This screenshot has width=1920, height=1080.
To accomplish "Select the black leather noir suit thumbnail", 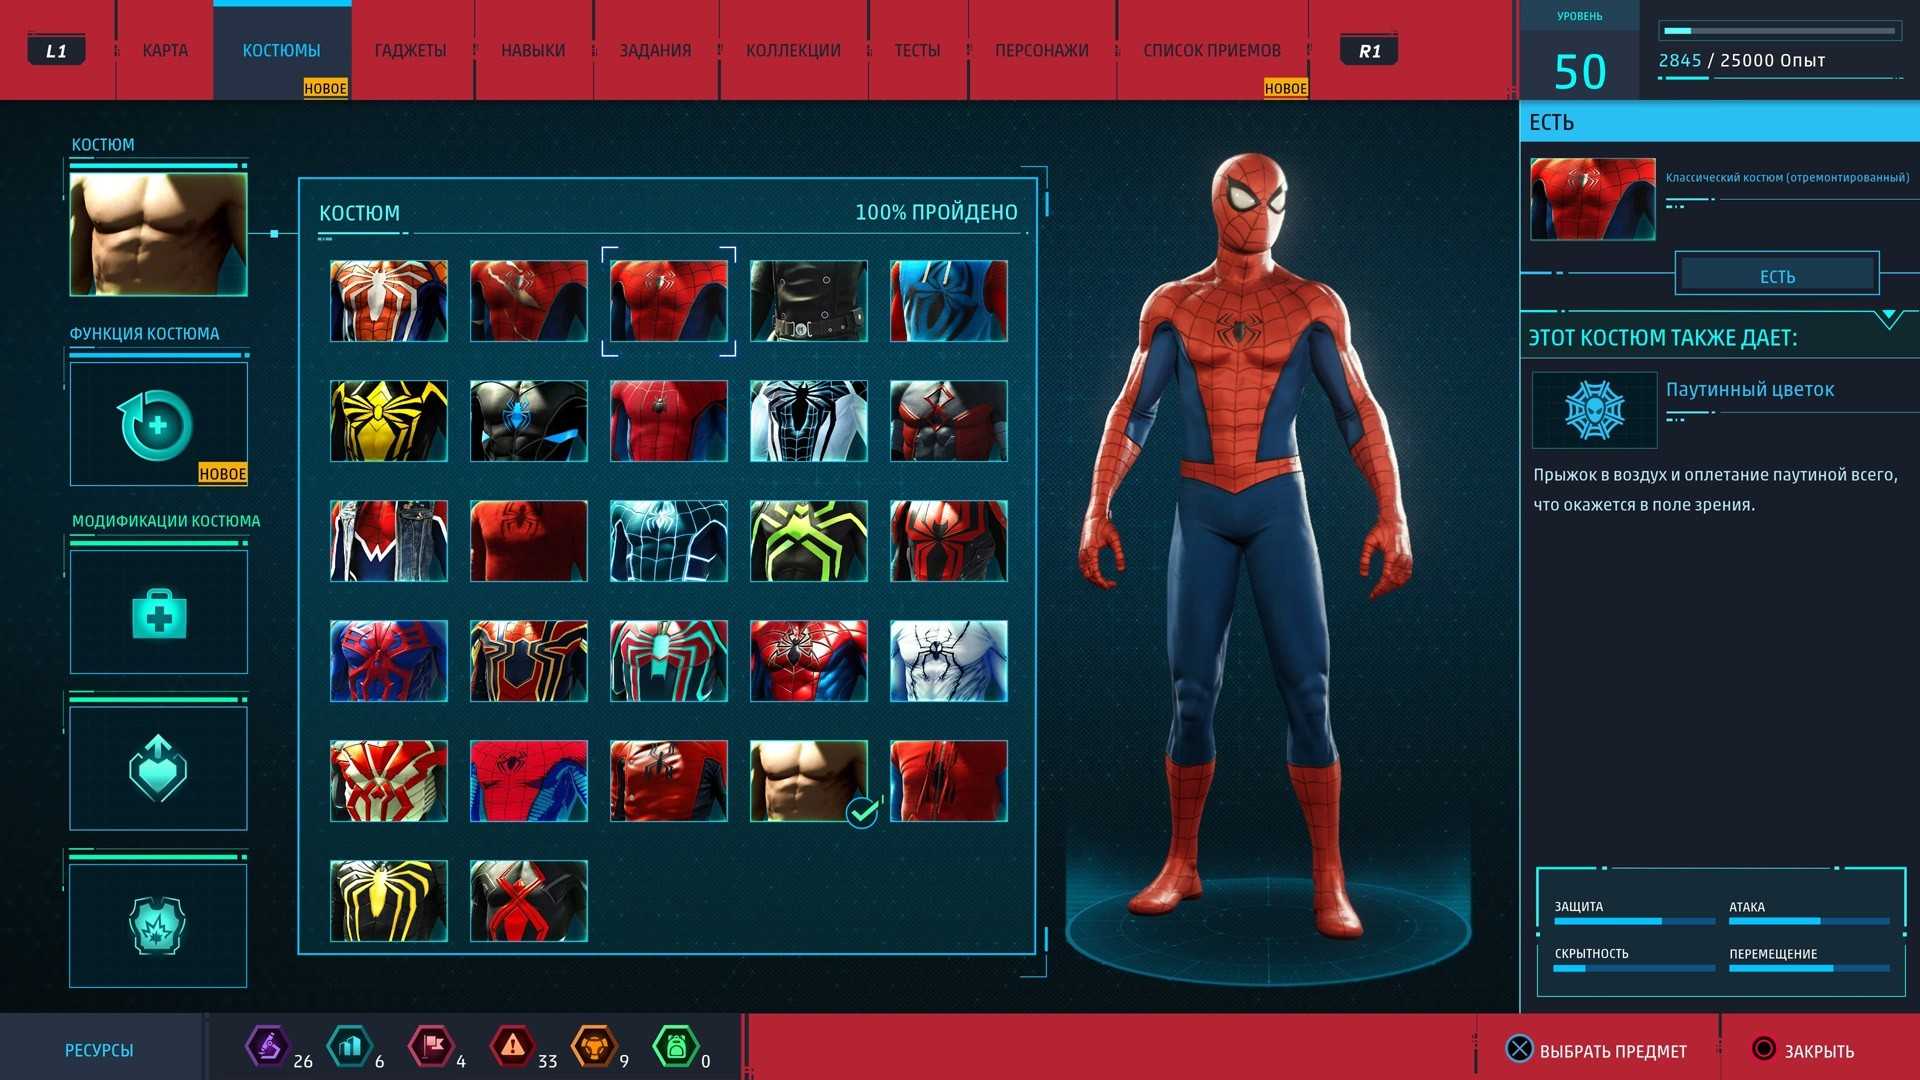I will coord(808,301).
